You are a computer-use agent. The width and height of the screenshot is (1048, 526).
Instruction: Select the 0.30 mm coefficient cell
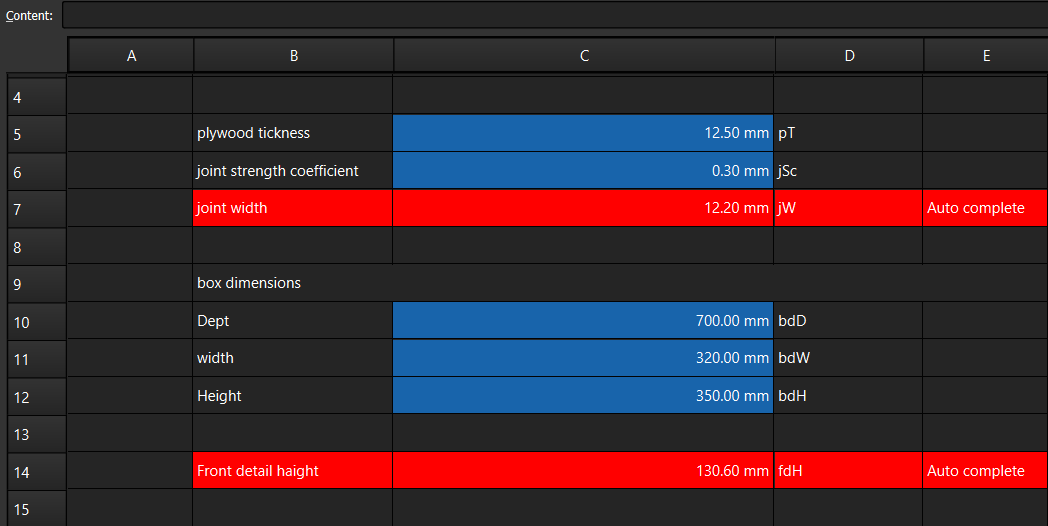click(583, 171)
